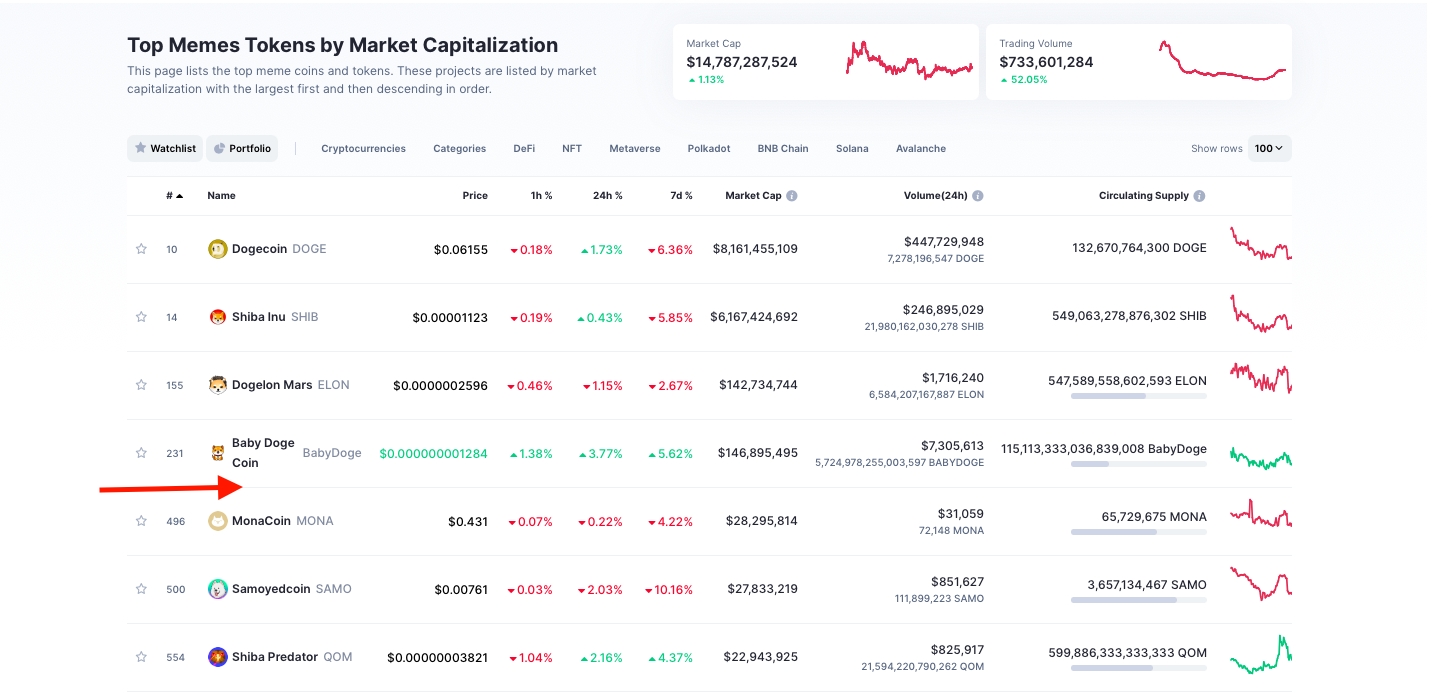1432x694 pixels.
Task: Star Dogecoin to add to watchlist
Action: tap(141, 249)
